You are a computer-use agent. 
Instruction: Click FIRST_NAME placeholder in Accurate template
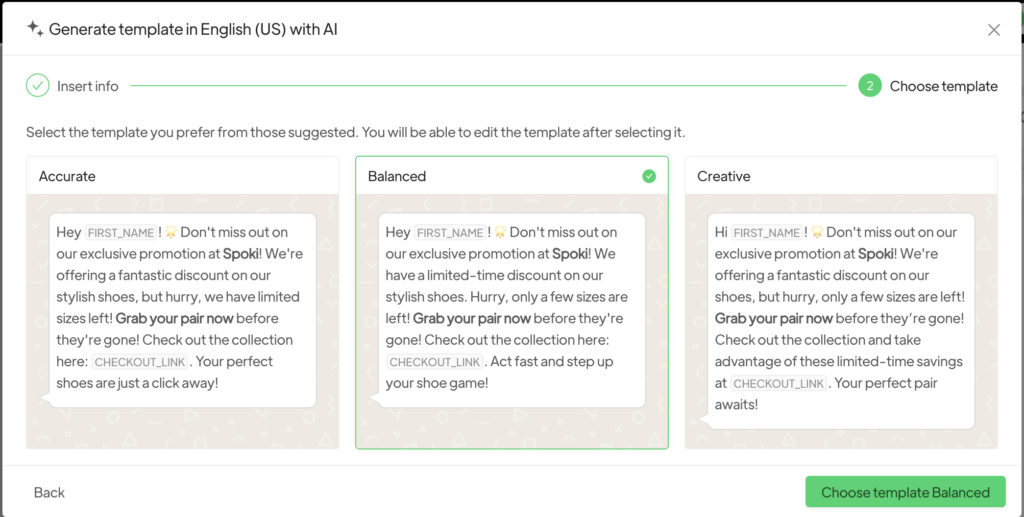pyautogui.click(x=121, y=233)
